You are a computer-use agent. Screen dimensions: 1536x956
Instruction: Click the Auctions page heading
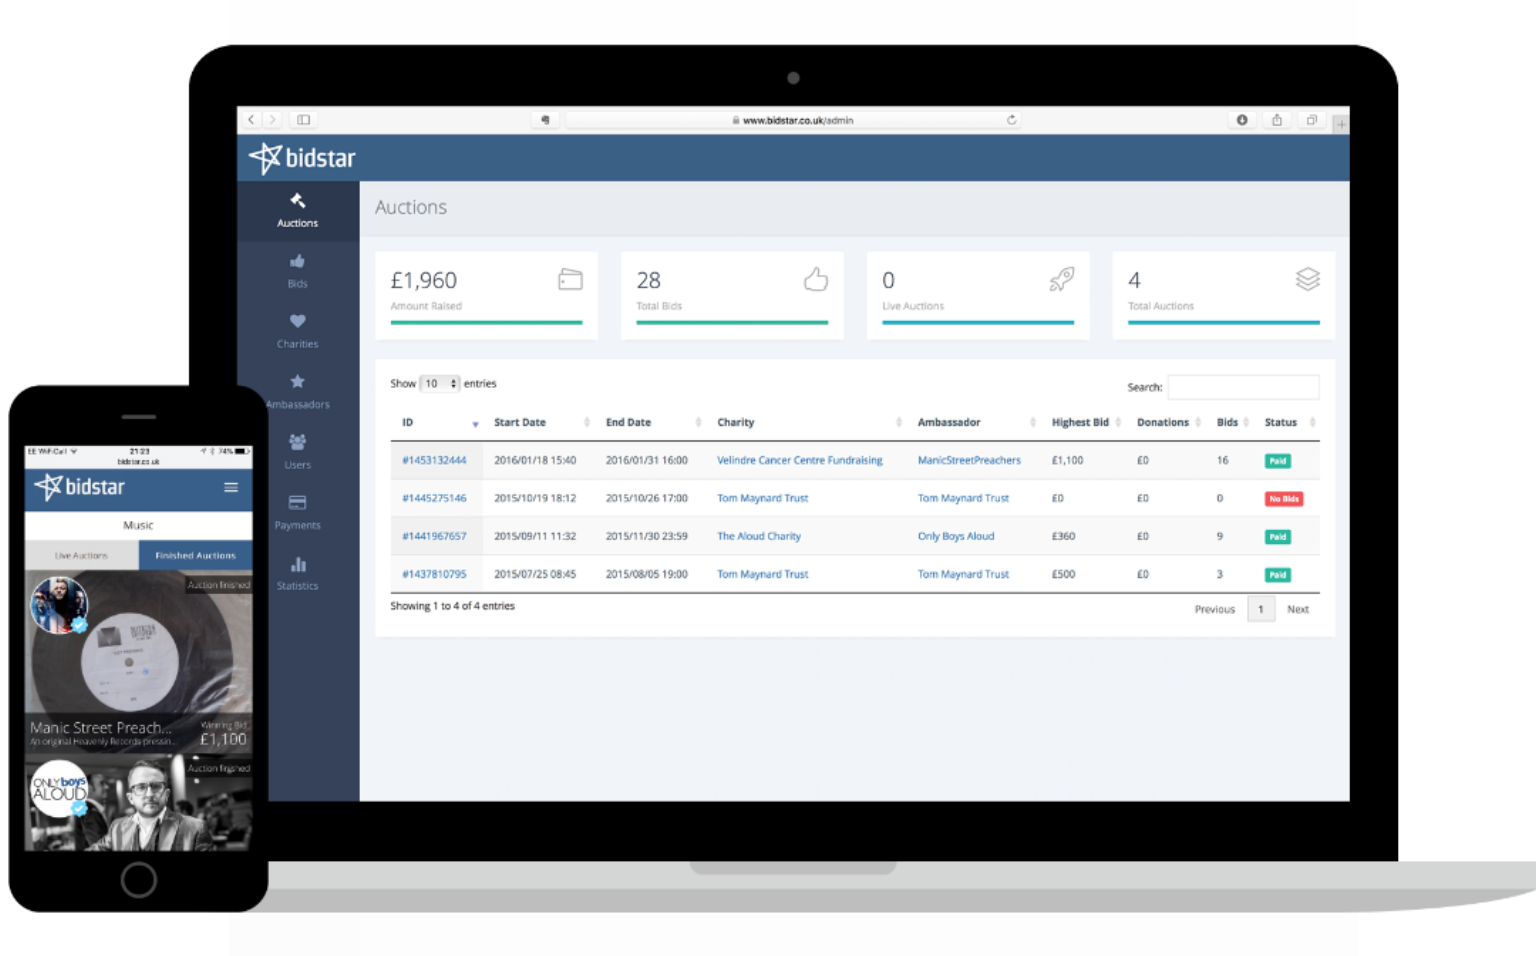(411, 207)
